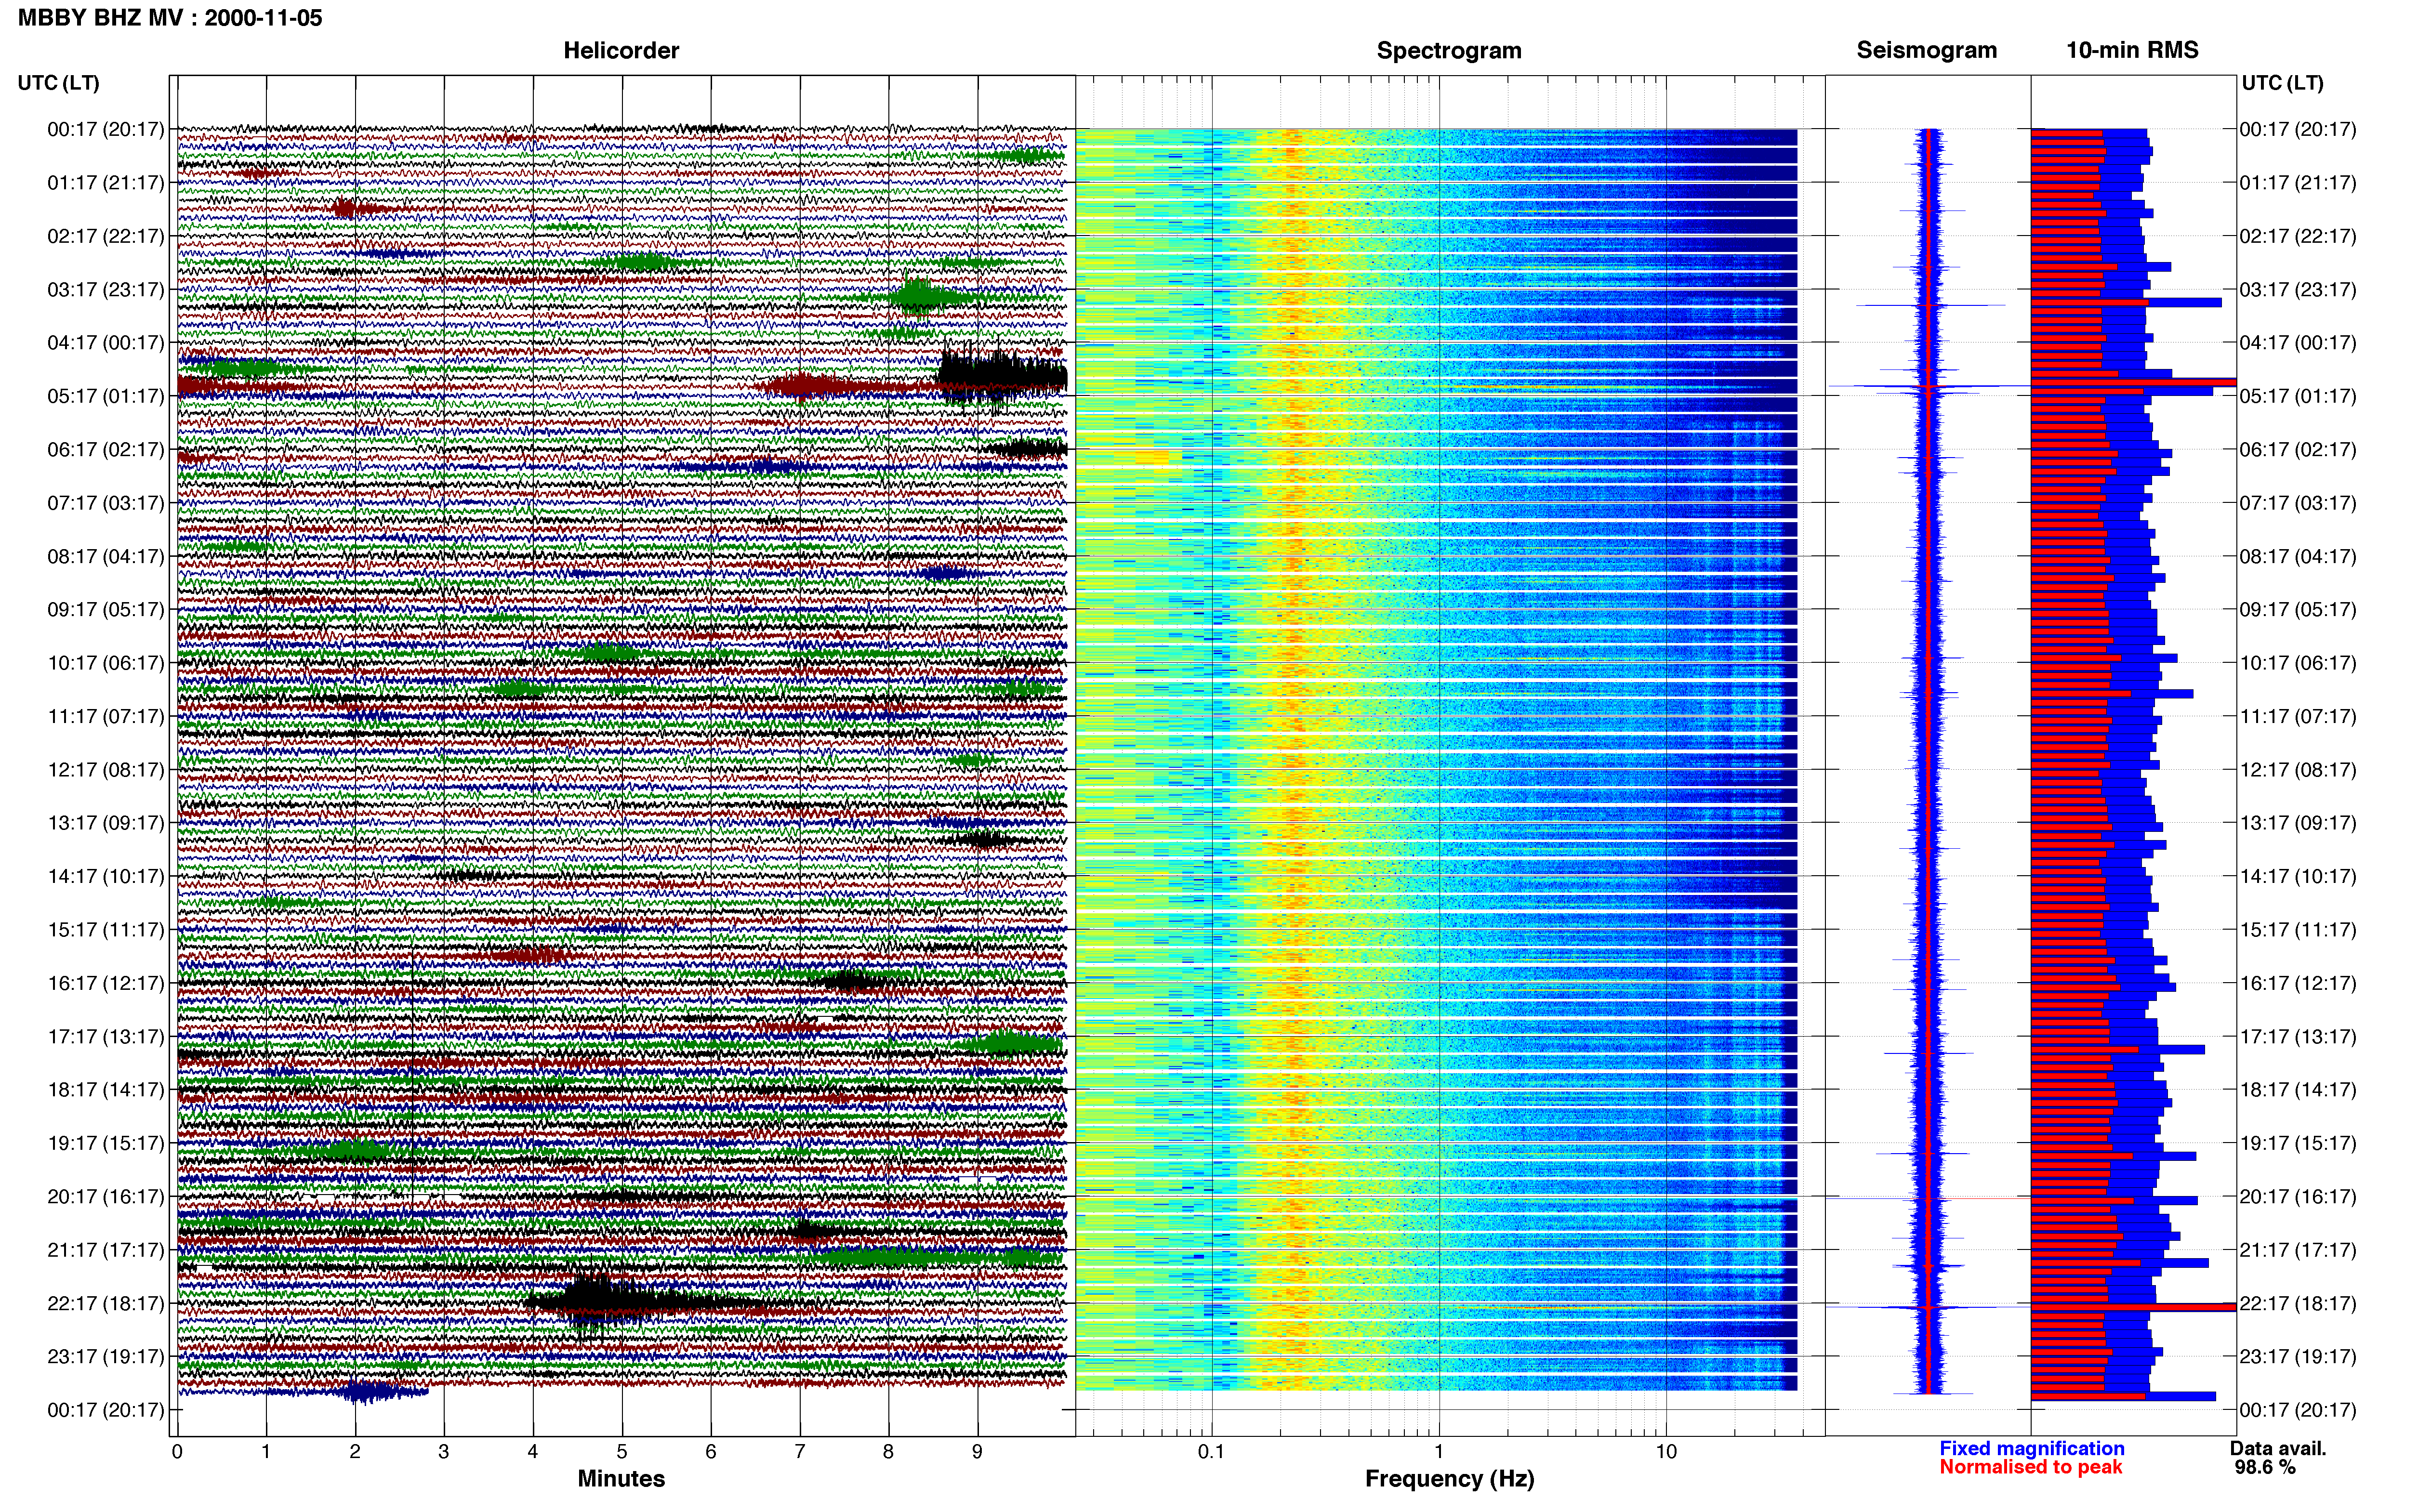Click the 05:17 (01:17) label on the left axis
The width and height of the screenshot is (2418, 1512).
pyautogui.click(x=105, y=396)
